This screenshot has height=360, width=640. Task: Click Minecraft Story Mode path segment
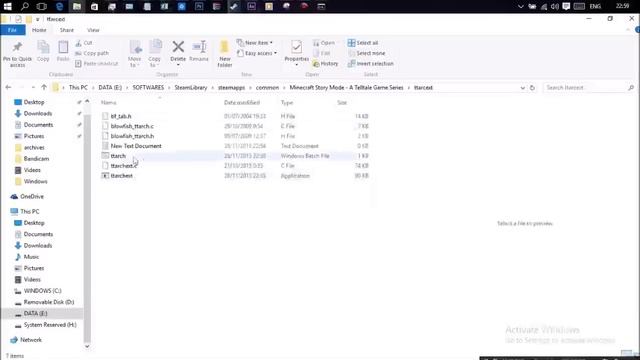pyautogui.click(x=346, y=87)
